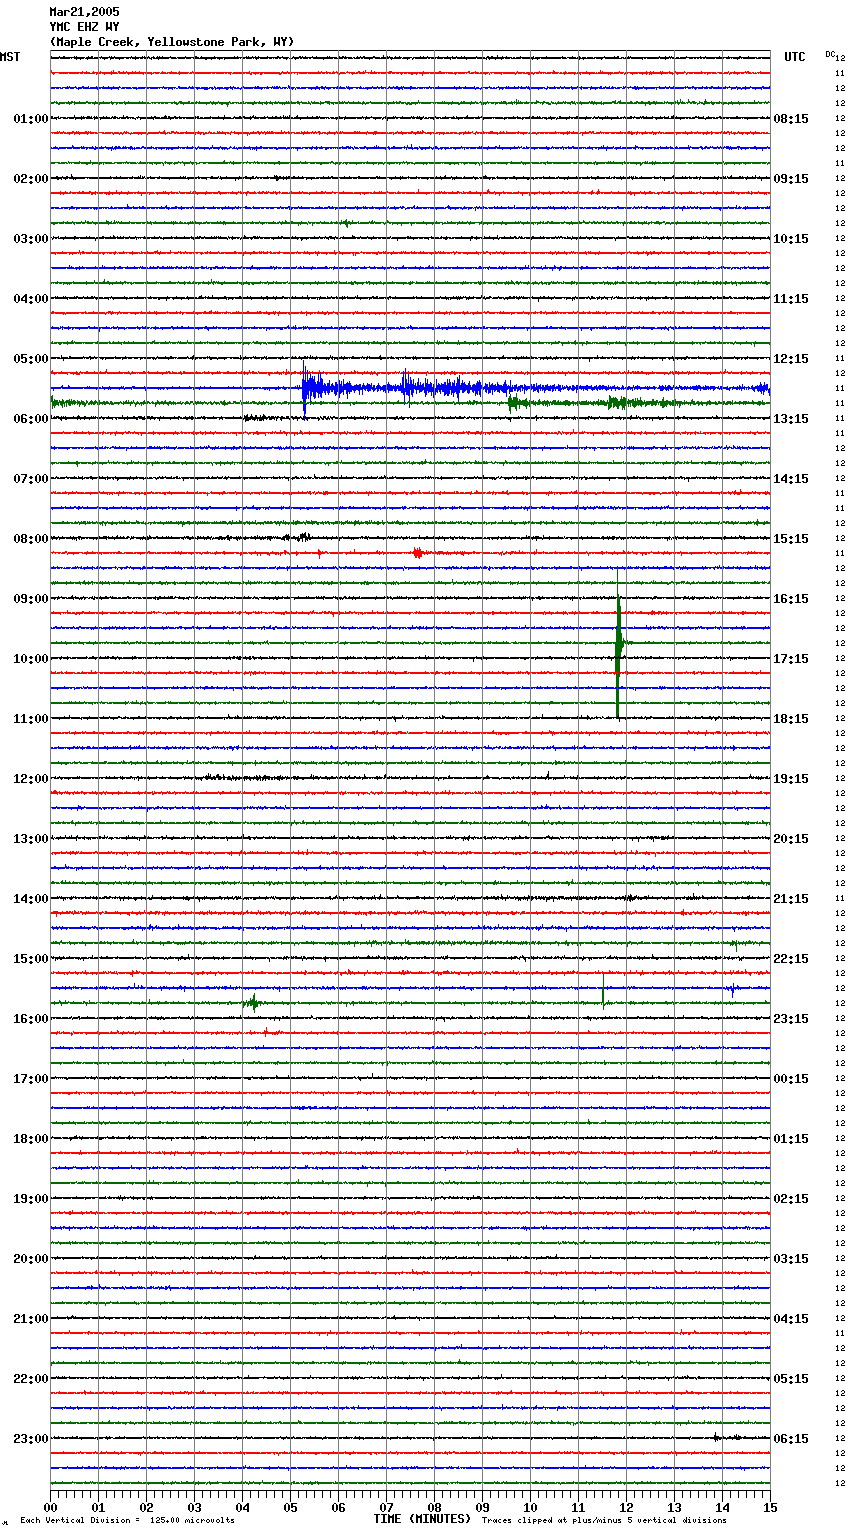The image size is (850, 1534).
Task: Select the 23:00 MST time label
Action: click(31, 1439)
